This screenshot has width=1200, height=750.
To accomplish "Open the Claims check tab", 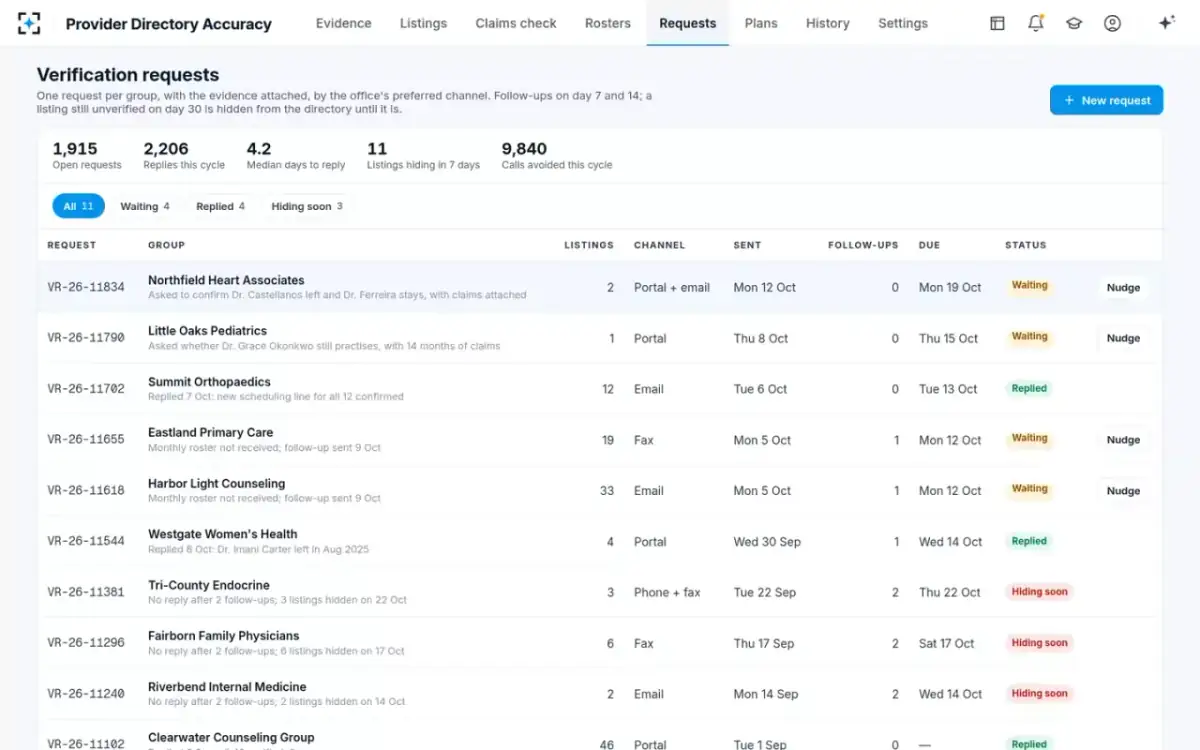I will pyautogui.click(x=516, y=23).
